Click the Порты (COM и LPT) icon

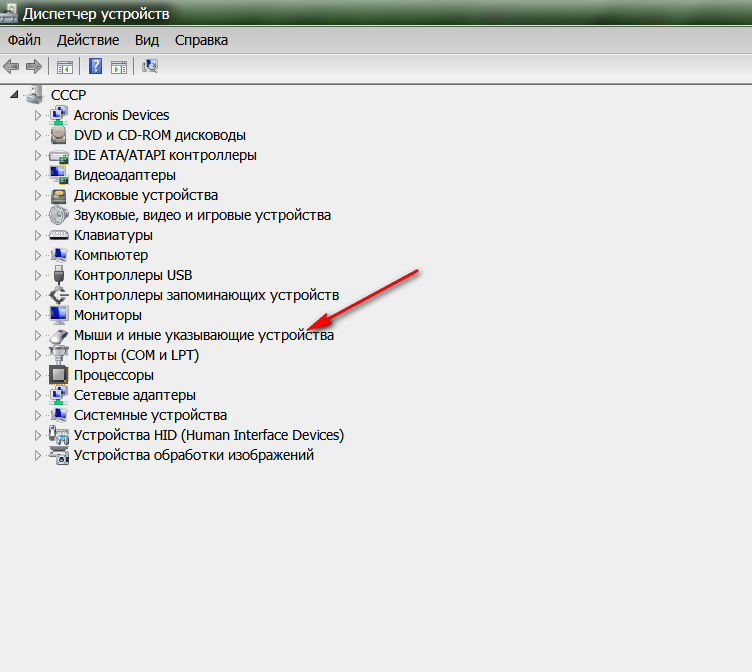59,355
